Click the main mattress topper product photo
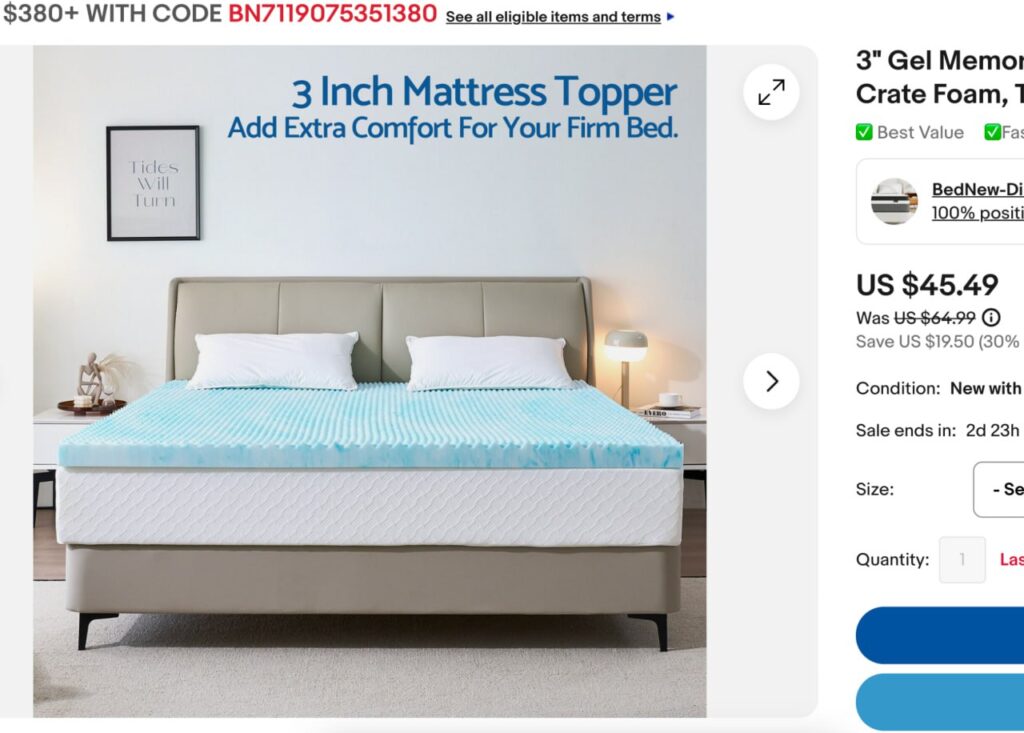1024x733 pixels. (x=370, y=382)
